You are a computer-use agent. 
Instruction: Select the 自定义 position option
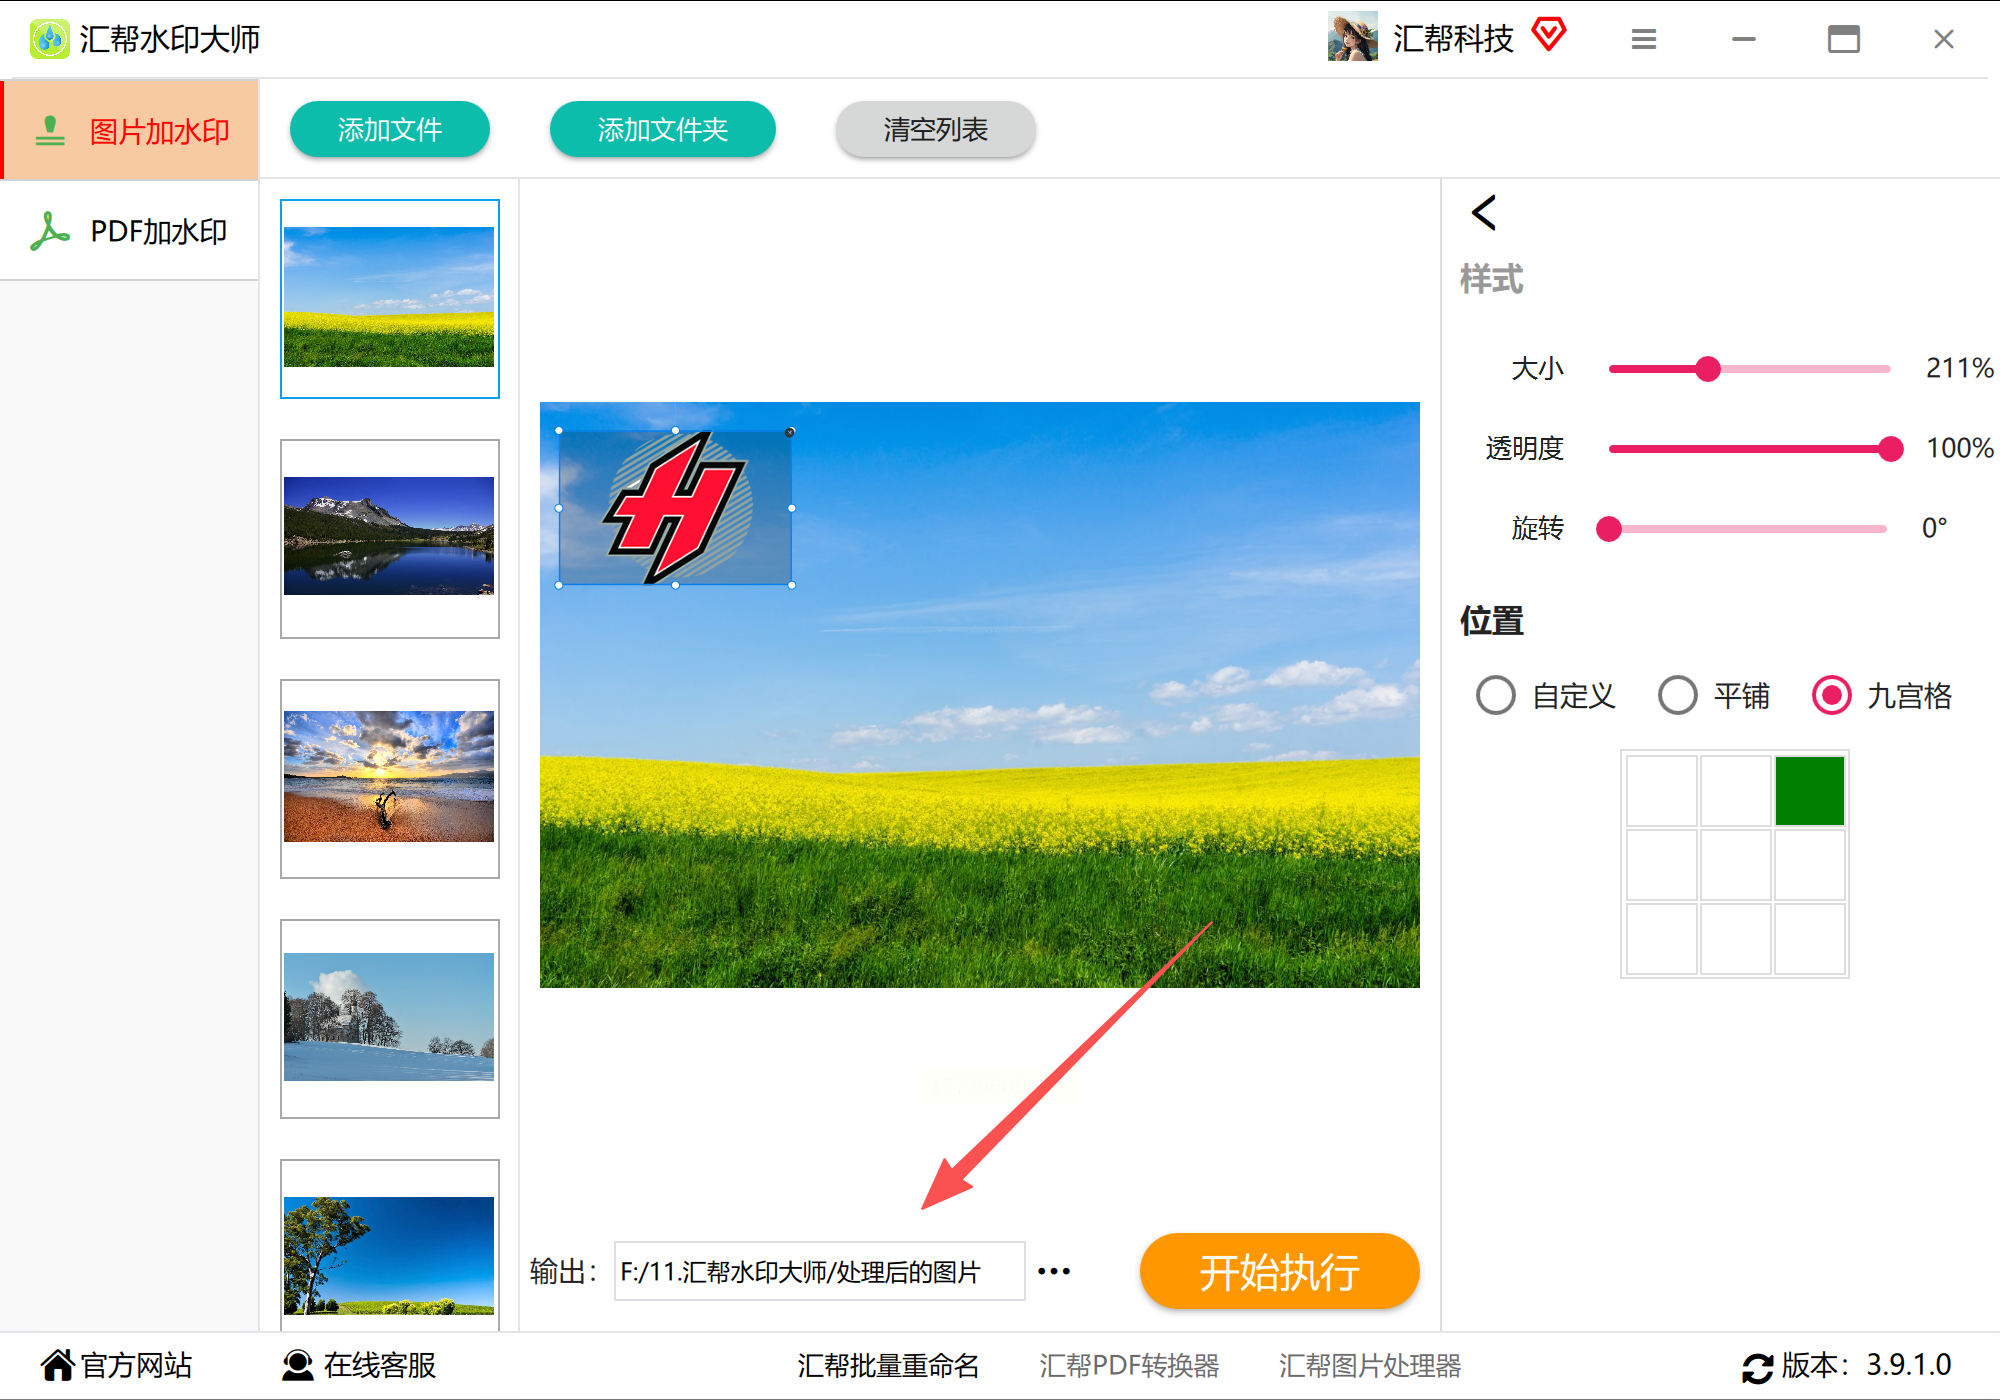[1496, 696]
